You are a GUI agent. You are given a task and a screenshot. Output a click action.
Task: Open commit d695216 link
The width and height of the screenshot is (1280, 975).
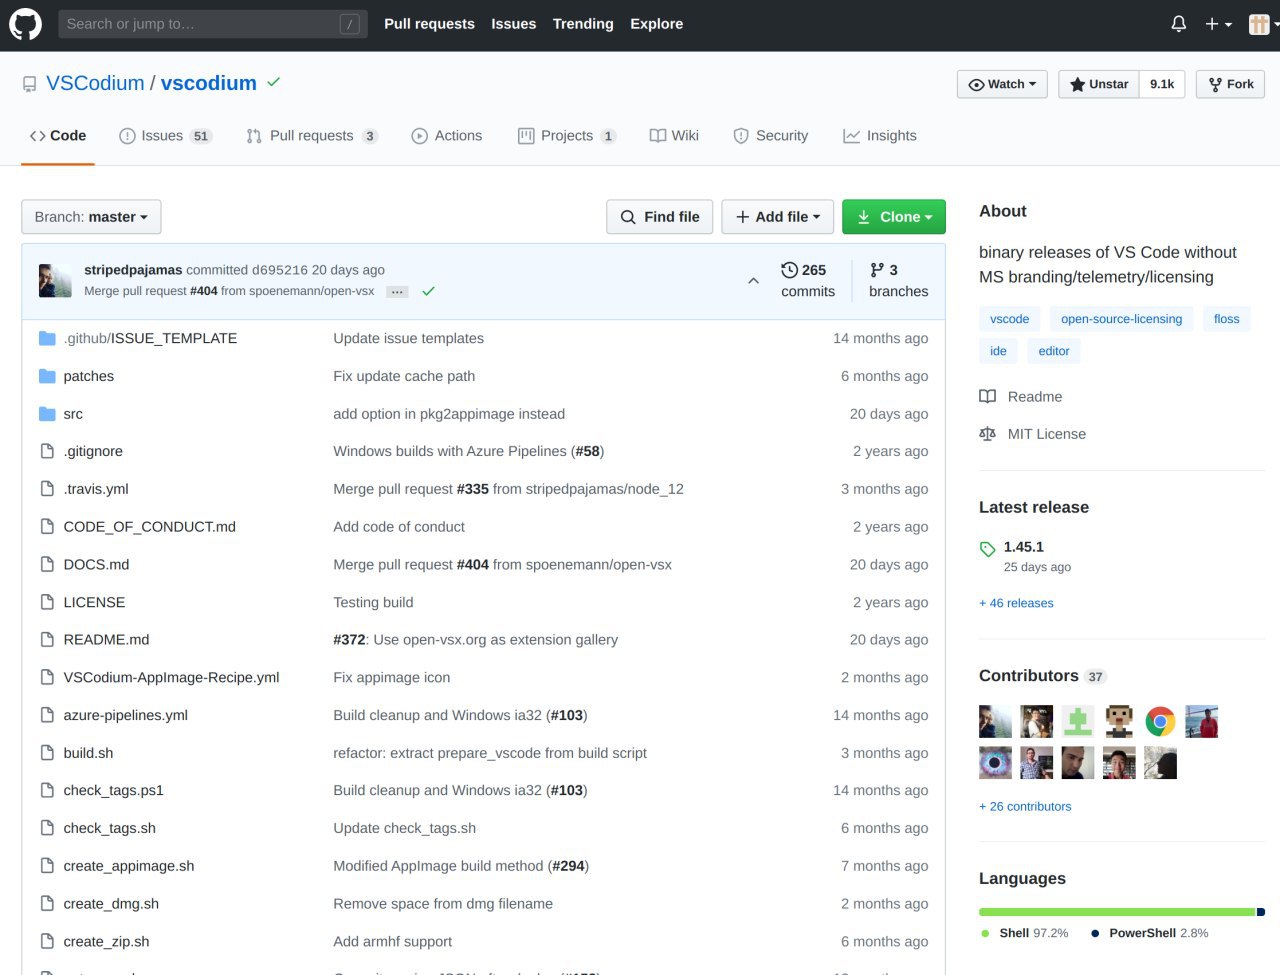(280, 270)
